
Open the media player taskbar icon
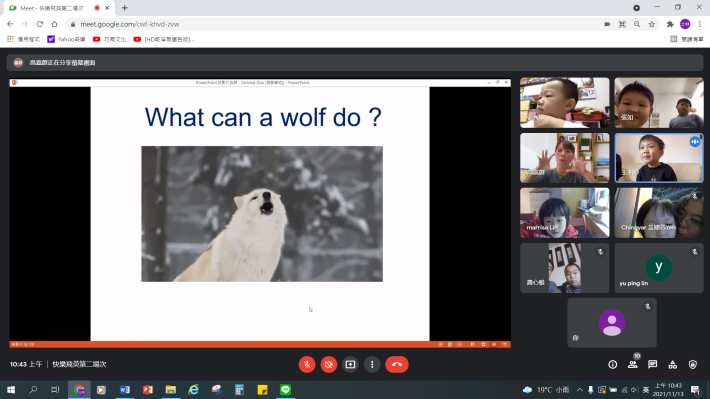(x=101, y=389)
